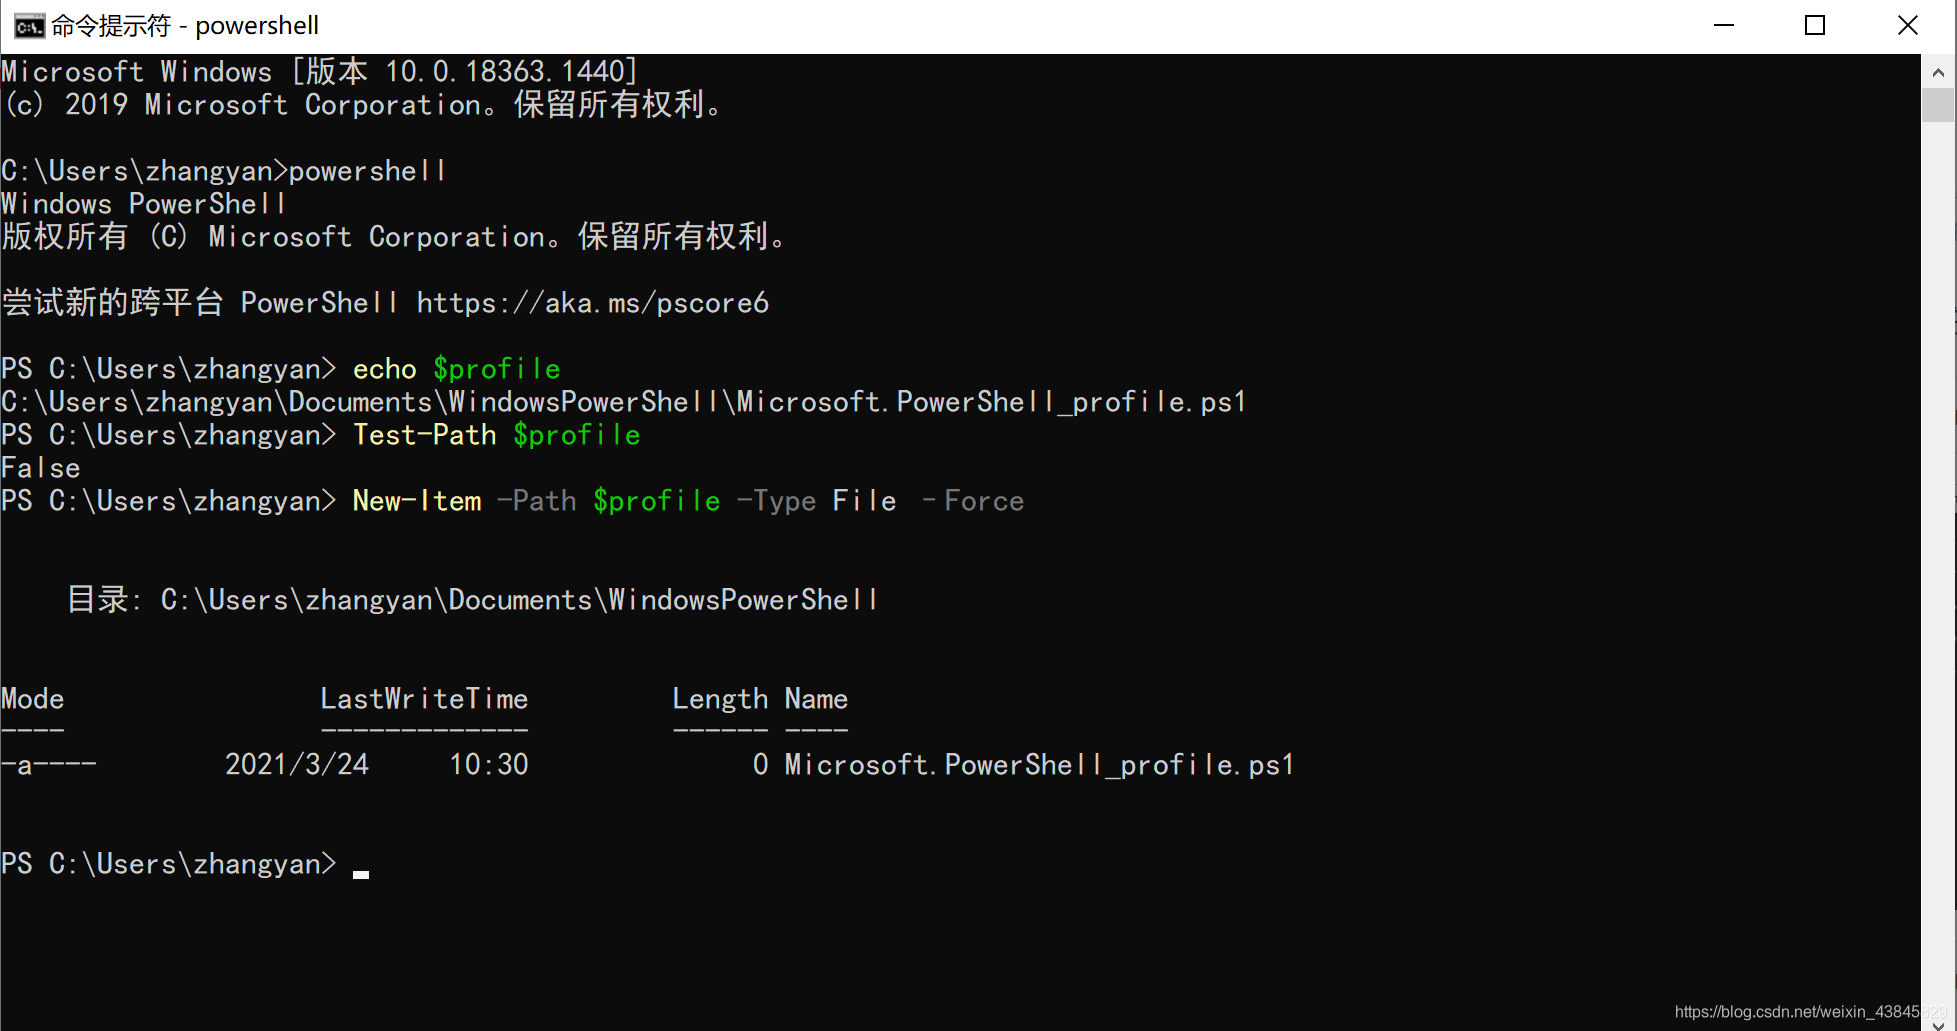Click the LastWriteTime column header text
Screen dimensions: 1957x1031
[x=424, y=698]
